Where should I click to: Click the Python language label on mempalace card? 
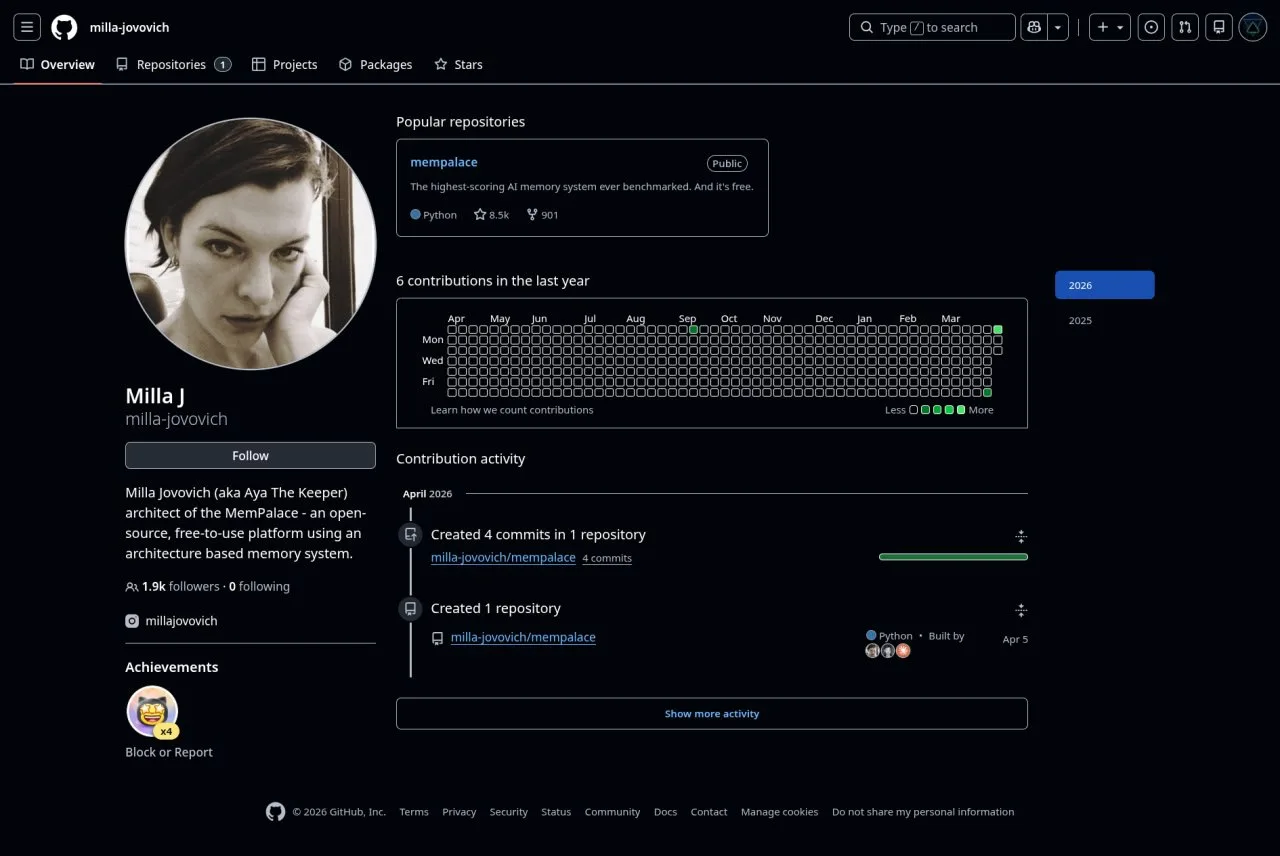(x=433, y=214)
